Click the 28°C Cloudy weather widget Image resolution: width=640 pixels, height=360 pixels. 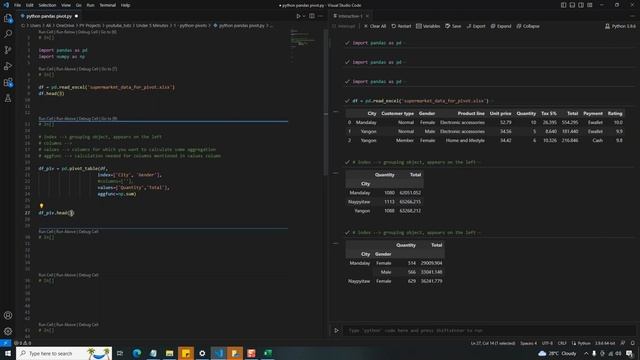(558, 353)
